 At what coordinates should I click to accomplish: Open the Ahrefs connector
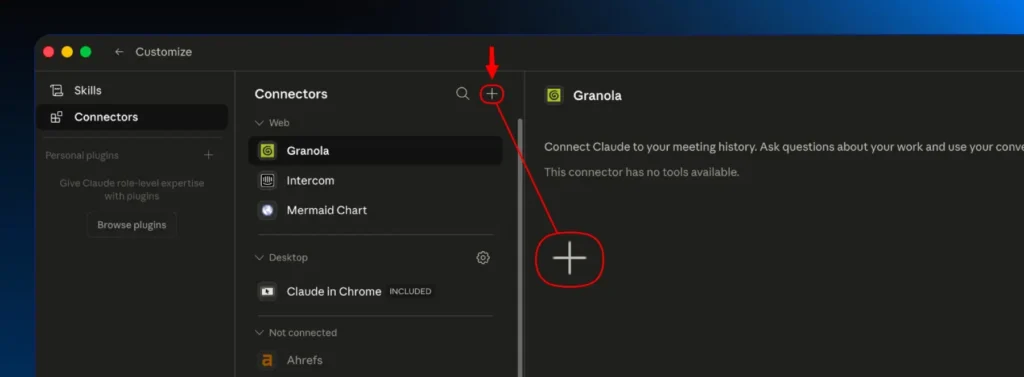click(x=376, y=360)
